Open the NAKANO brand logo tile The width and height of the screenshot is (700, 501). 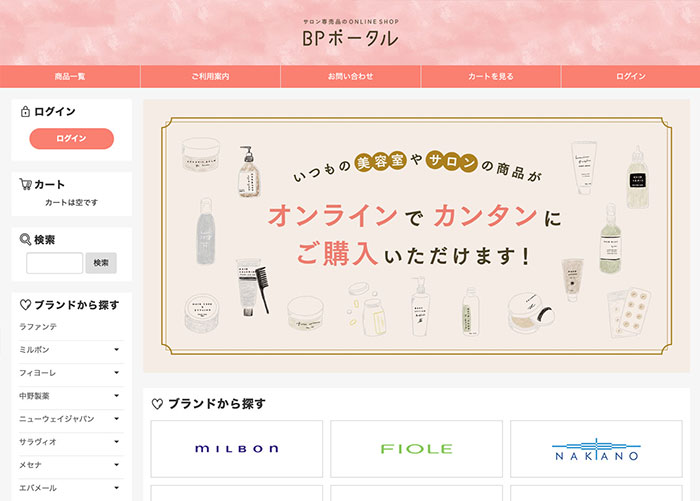tap(596, 449)
